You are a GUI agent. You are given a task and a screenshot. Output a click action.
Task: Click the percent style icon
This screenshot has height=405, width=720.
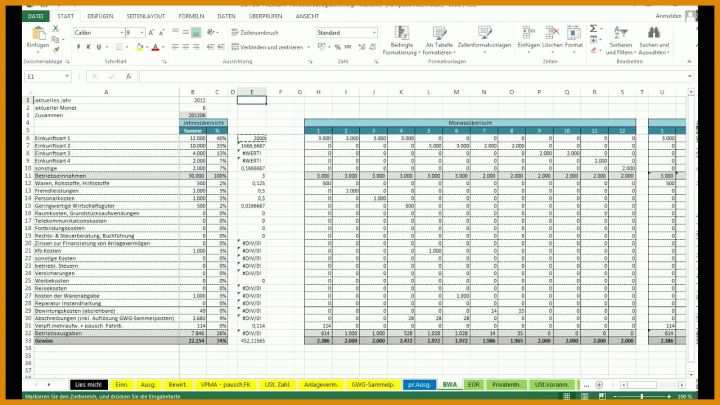click(338, 47)
